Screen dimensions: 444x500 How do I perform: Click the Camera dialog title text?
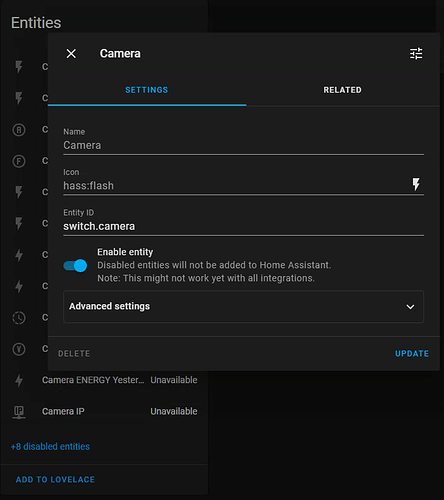click(x=120, y=53)
